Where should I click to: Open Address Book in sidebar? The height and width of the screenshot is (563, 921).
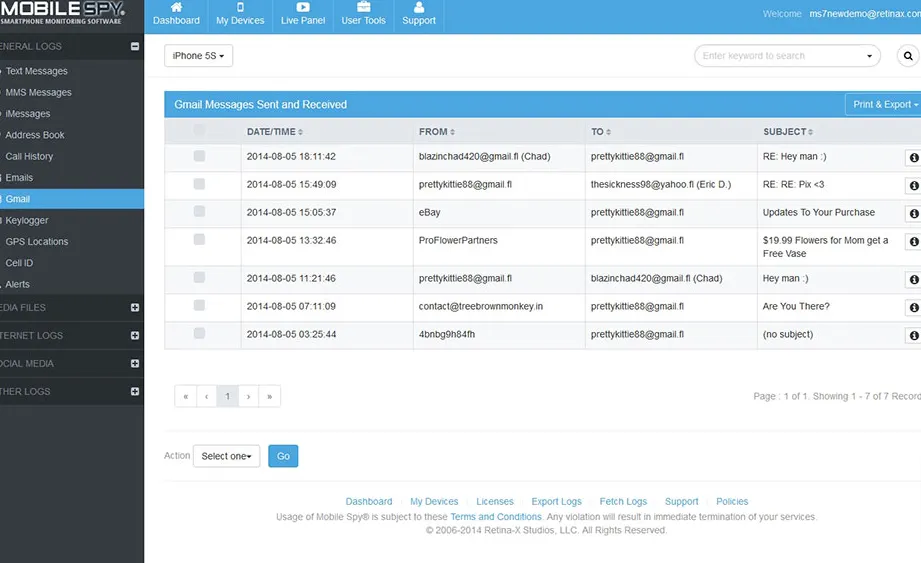(35, 135)
